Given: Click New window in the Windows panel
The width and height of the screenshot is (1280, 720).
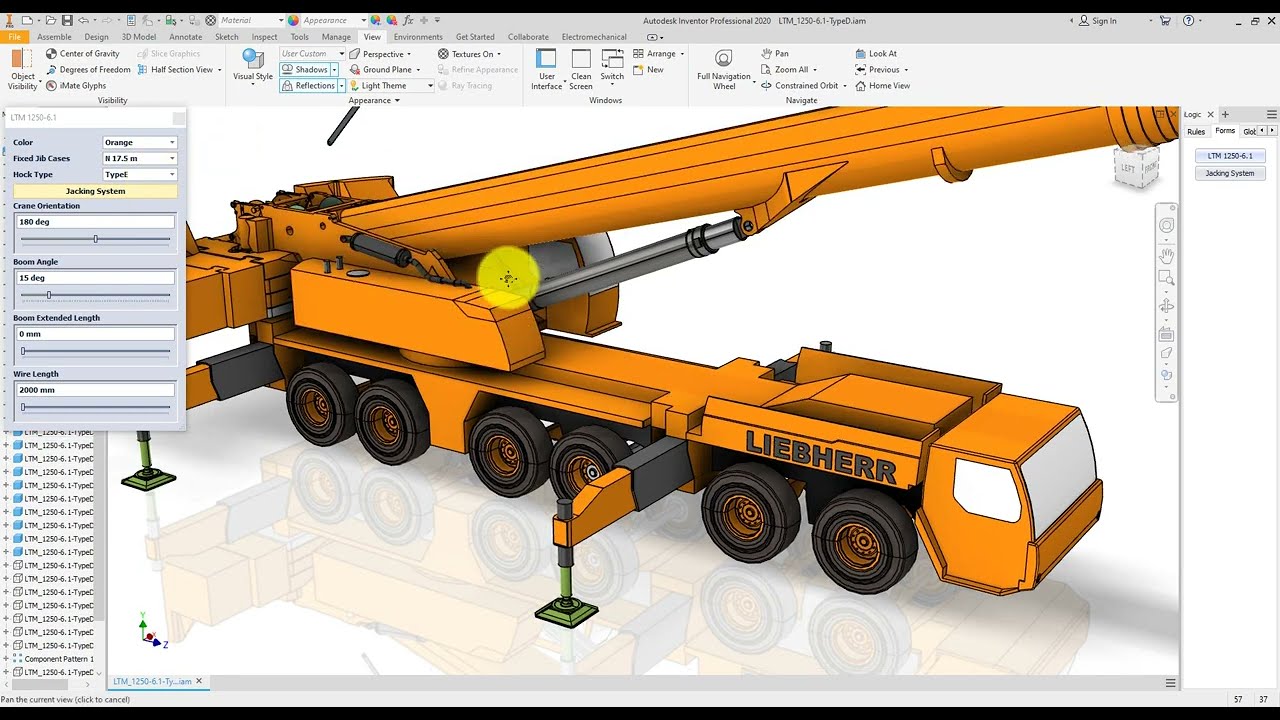Looking at the screenshot, I should [x=647, y=70].
